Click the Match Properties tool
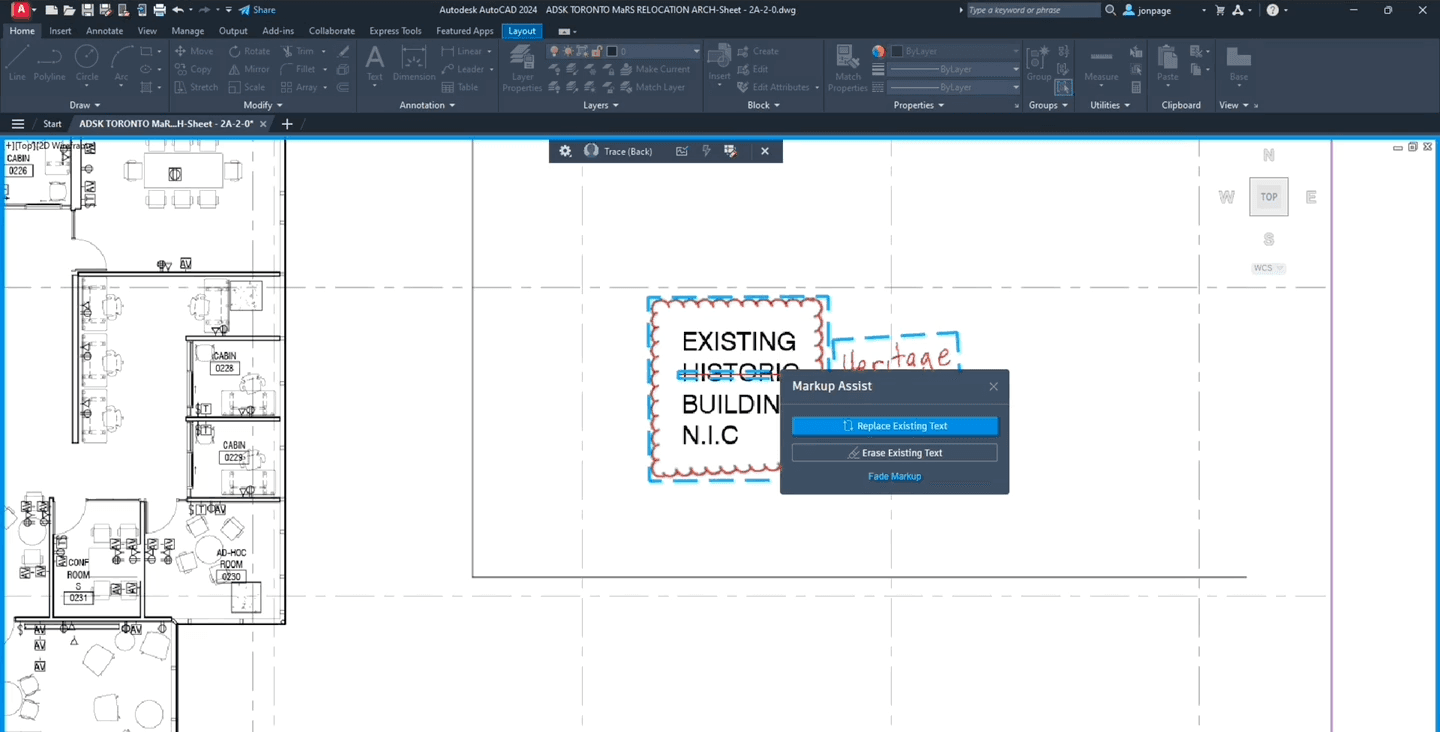The height and width of the screenshot is (732, 1440). (x=847, y=69)
